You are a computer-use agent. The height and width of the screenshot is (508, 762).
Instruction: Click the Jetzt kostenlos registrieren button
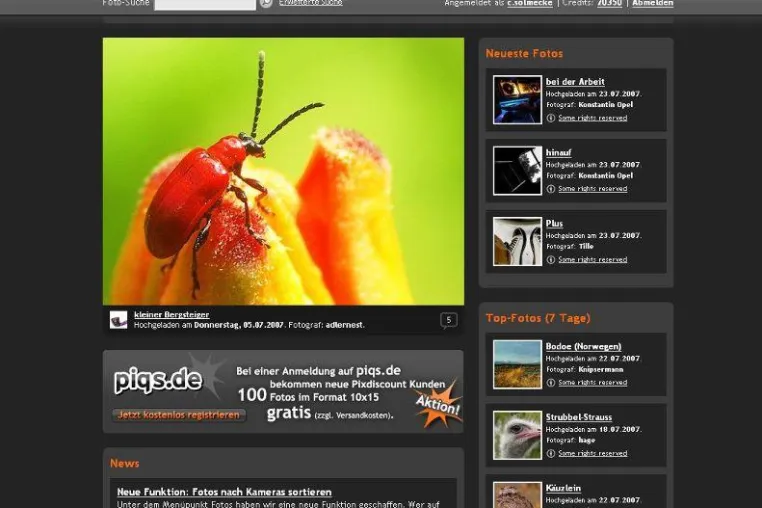pyautogui.click(x=179, y=415)
